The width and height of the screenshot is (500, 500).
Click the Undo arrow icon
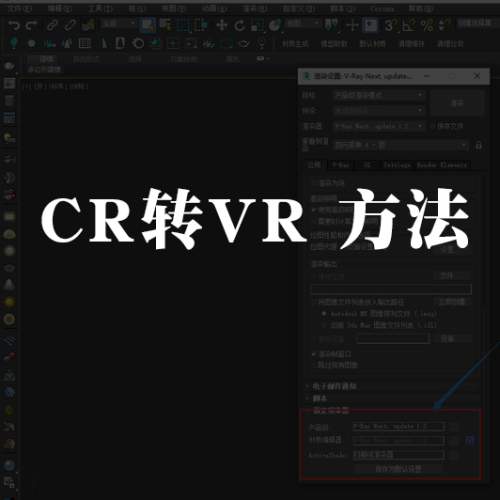tap(14, 25)
